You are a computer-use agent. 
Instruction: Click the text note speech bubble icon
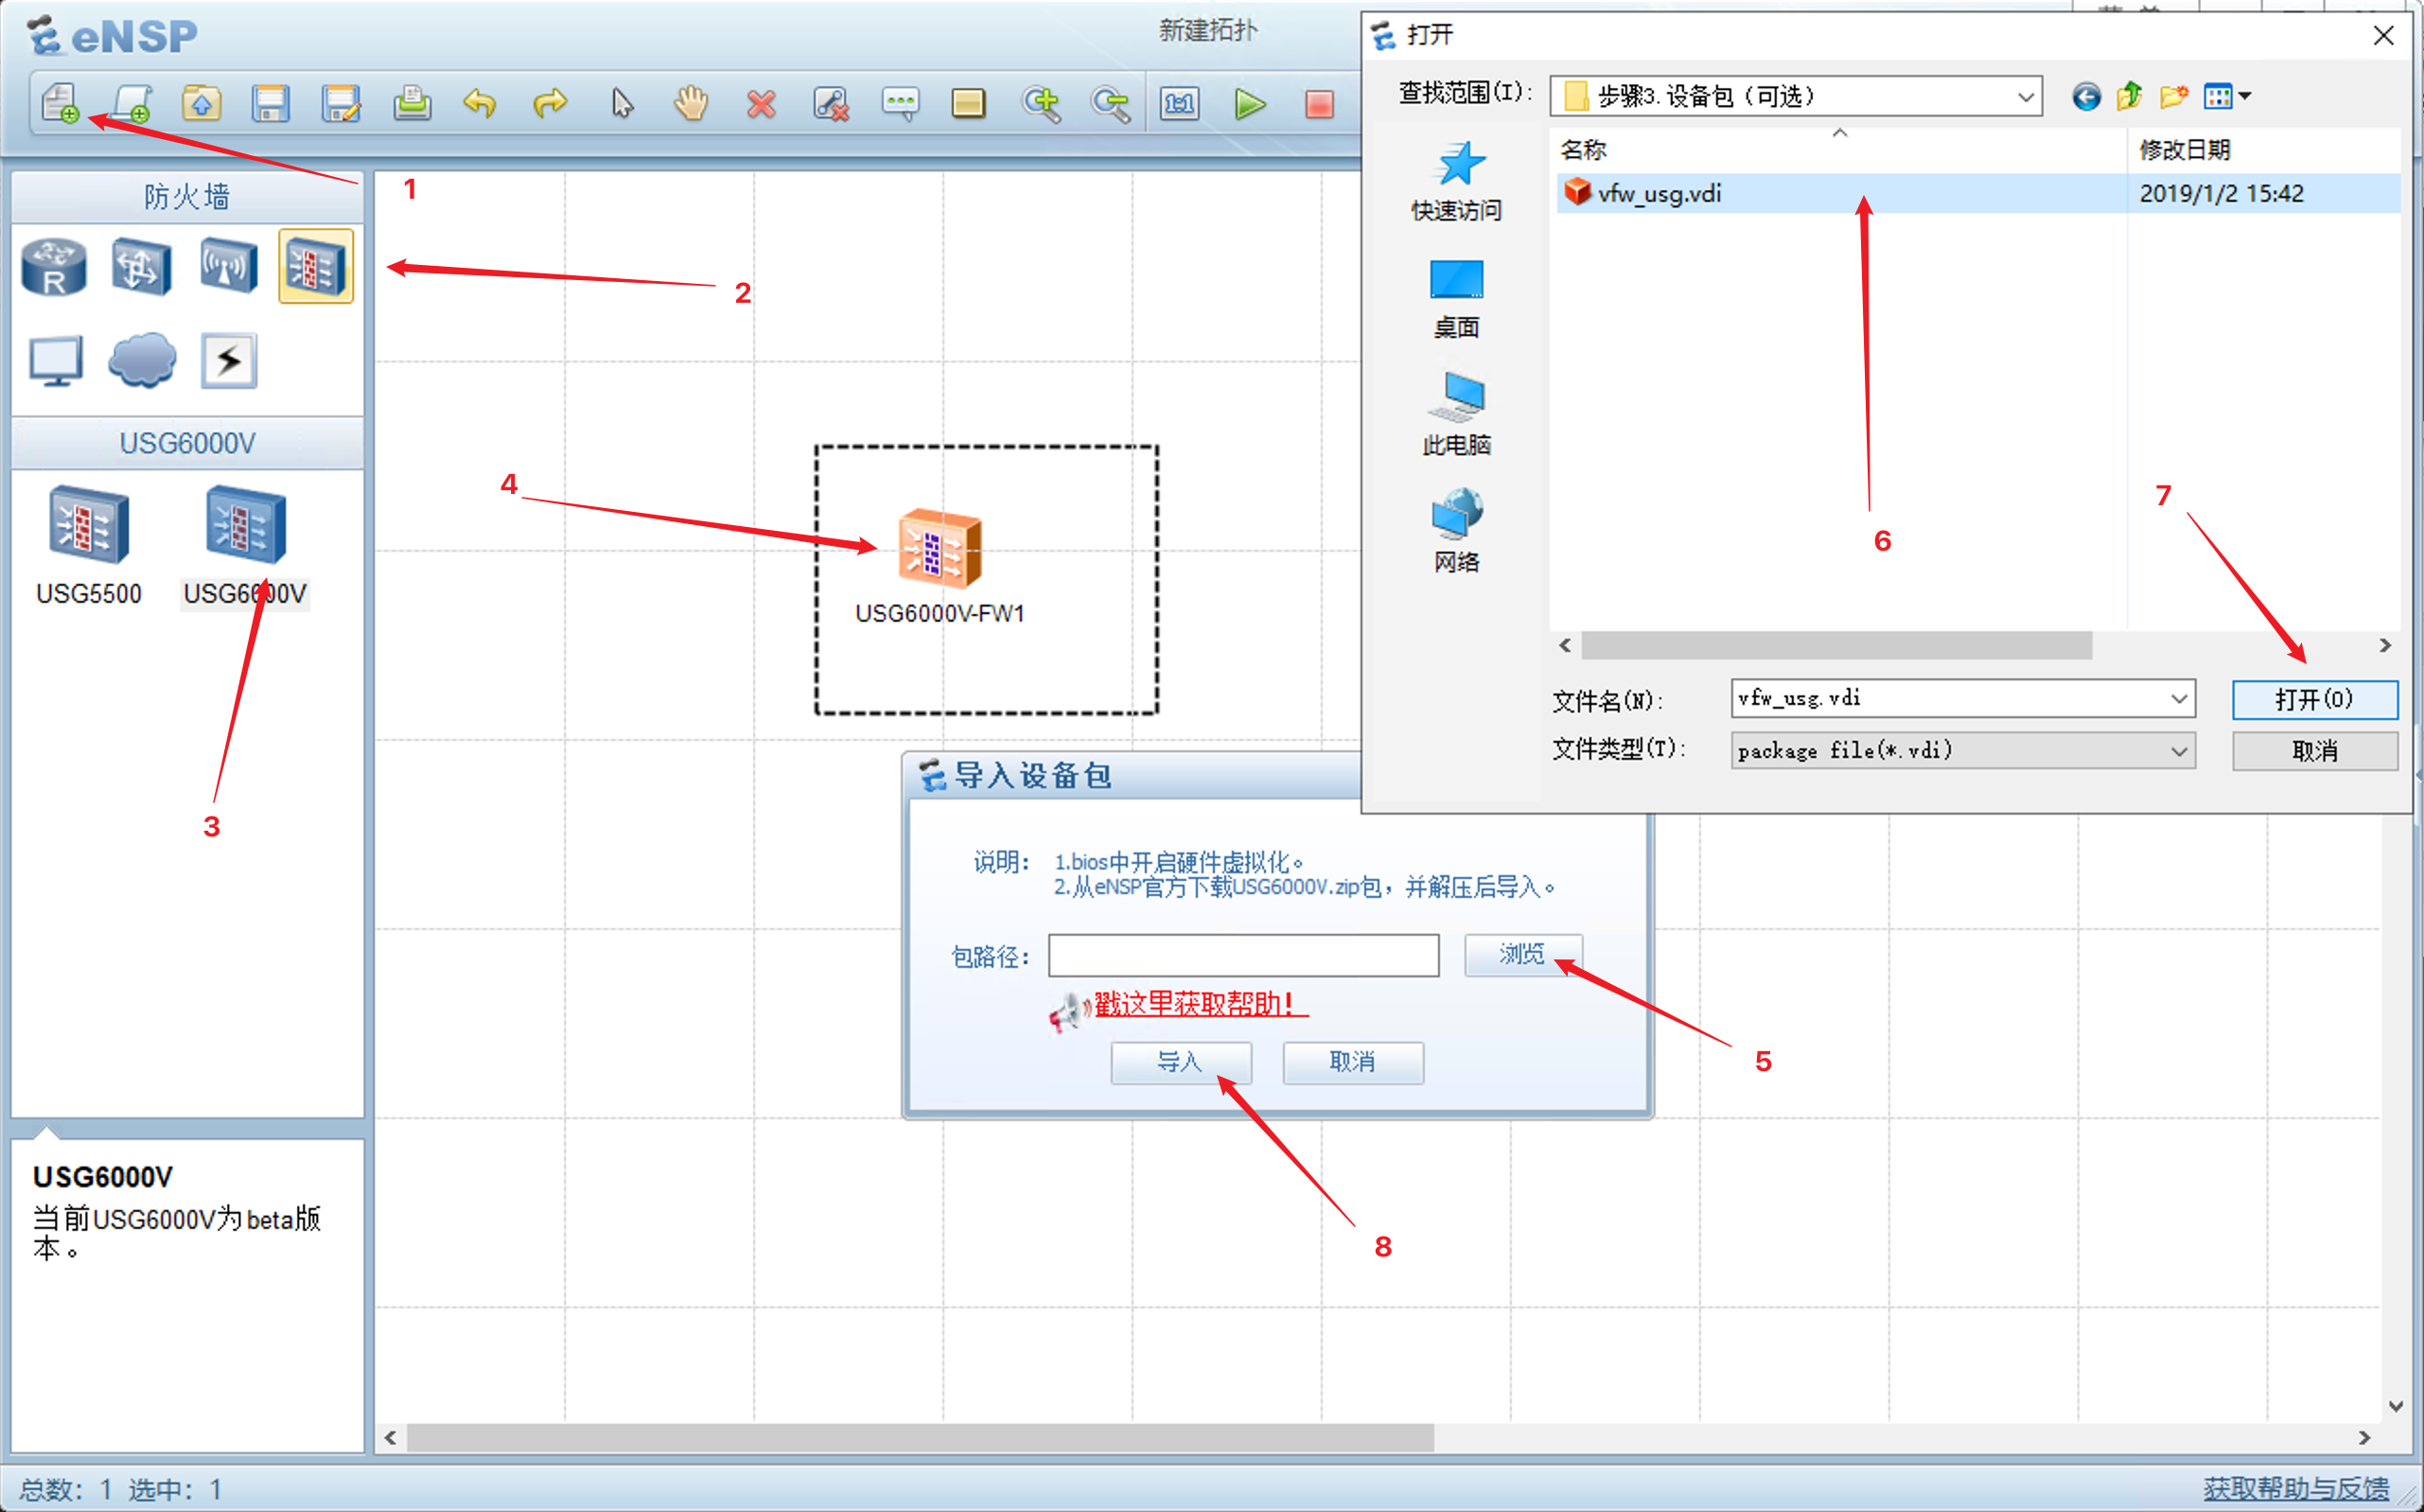click(900, 103)
